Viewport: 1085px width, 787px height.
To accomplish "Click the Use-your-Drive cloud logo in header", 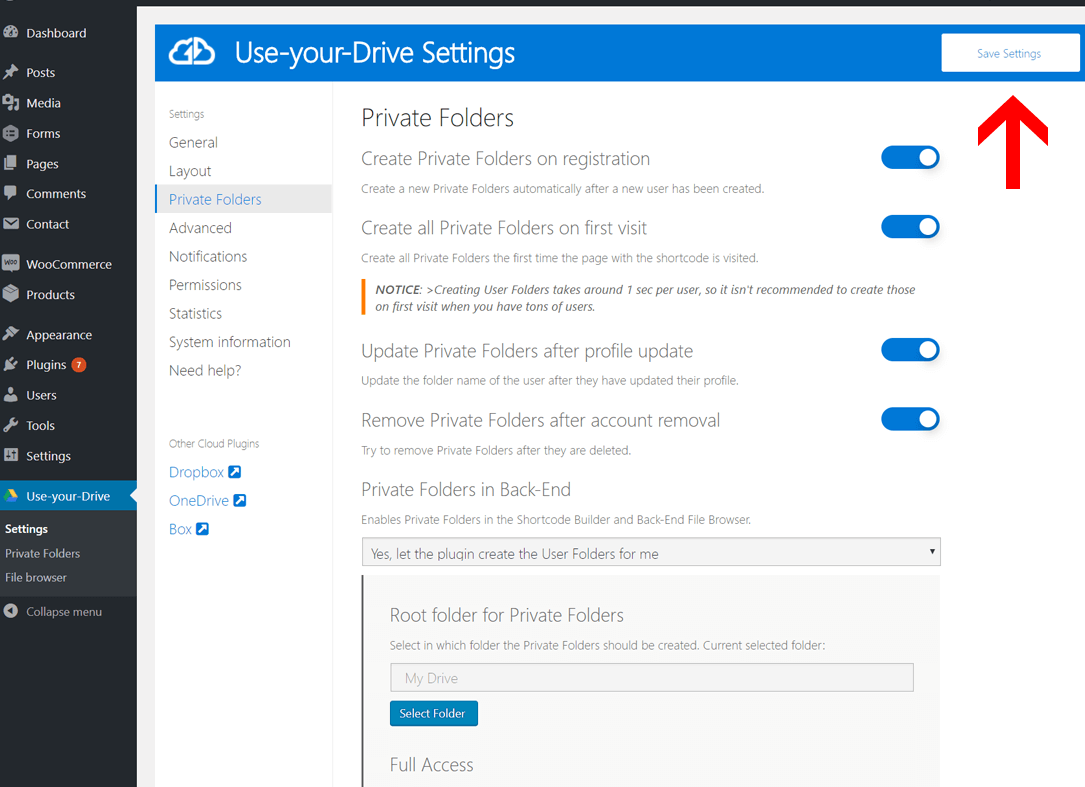I will (192, 53).
